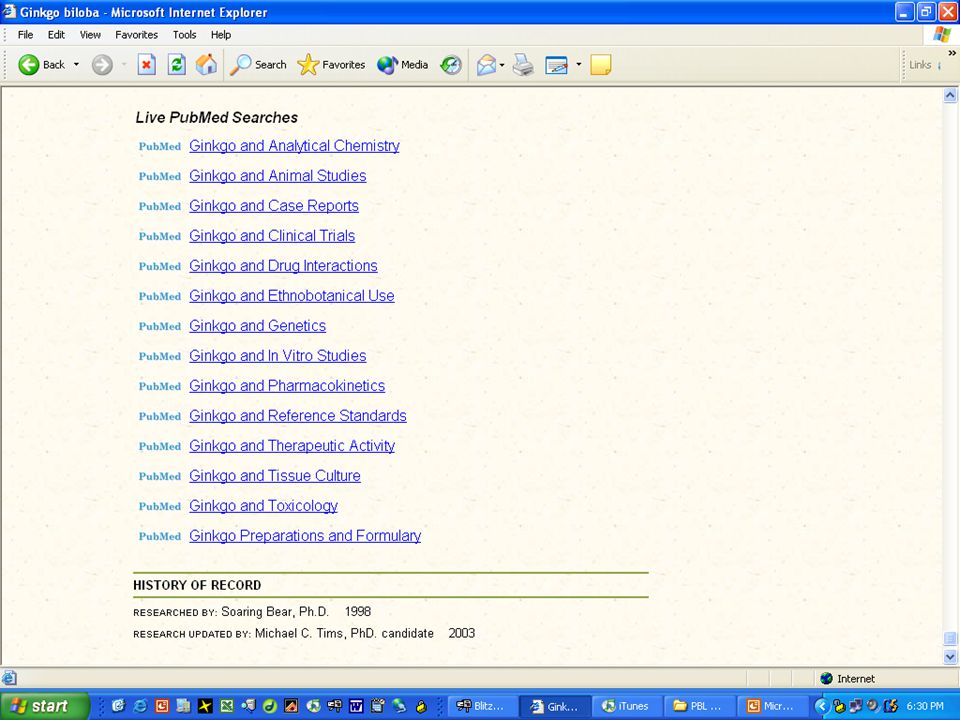Image resolution: width=960 pixels, height=720 pixels.
Task: Go to the Home page icon
Action: pyautogui.click(x=206, y=64)
